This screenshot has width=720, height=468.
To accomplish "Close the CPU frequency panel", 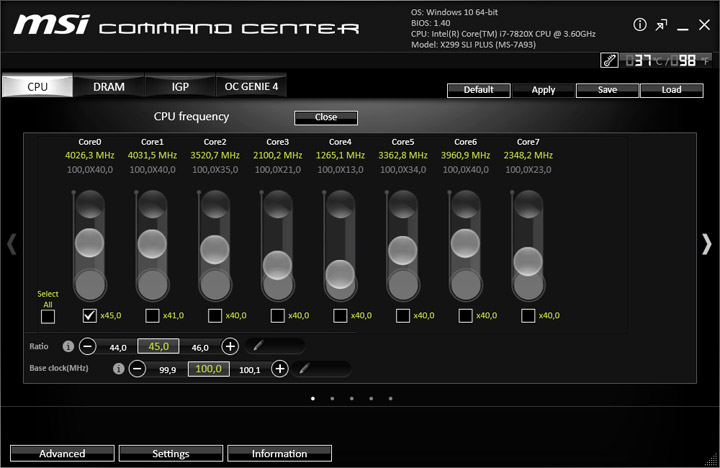I will [x=326, y=118].
